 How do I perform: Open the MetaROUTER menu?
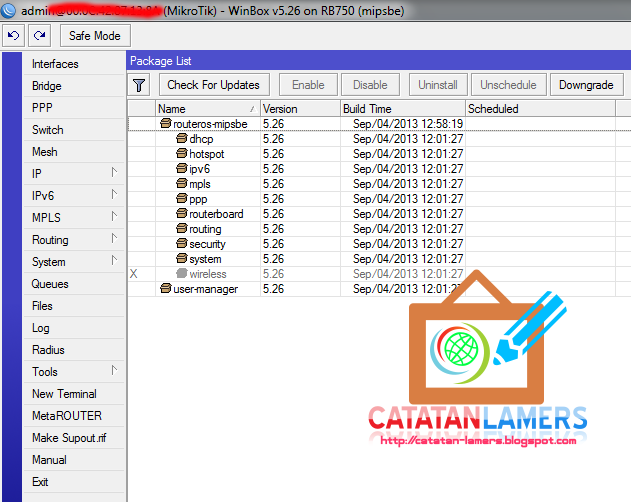click(x=74, y=416)
